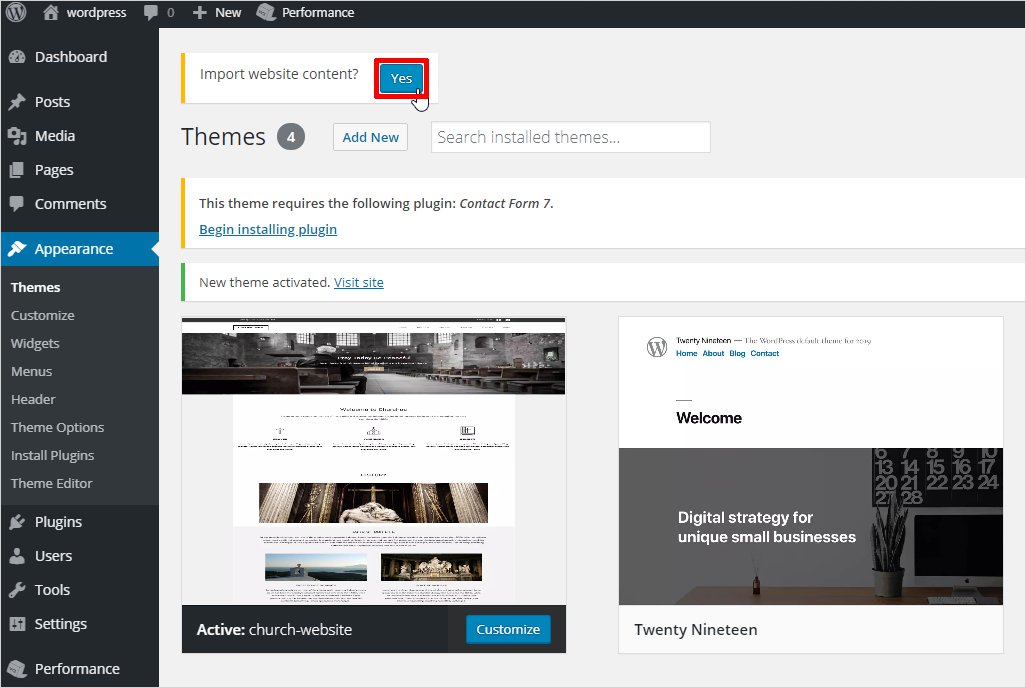
Task: Open Tools menu label
Action: click(x=52, y=590)
